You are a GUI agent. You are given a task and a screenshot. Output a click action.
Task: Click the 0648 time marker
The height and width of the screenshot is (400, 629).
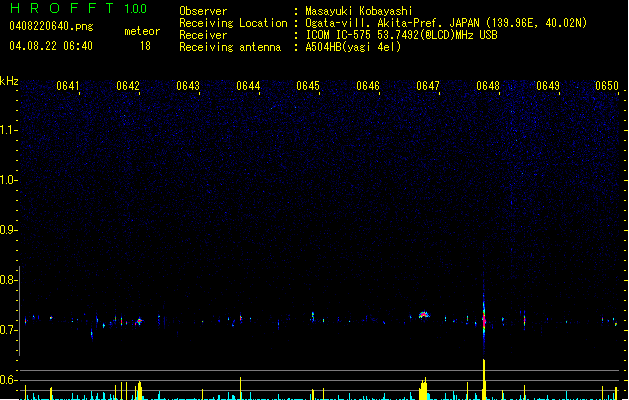click(488, 86)
